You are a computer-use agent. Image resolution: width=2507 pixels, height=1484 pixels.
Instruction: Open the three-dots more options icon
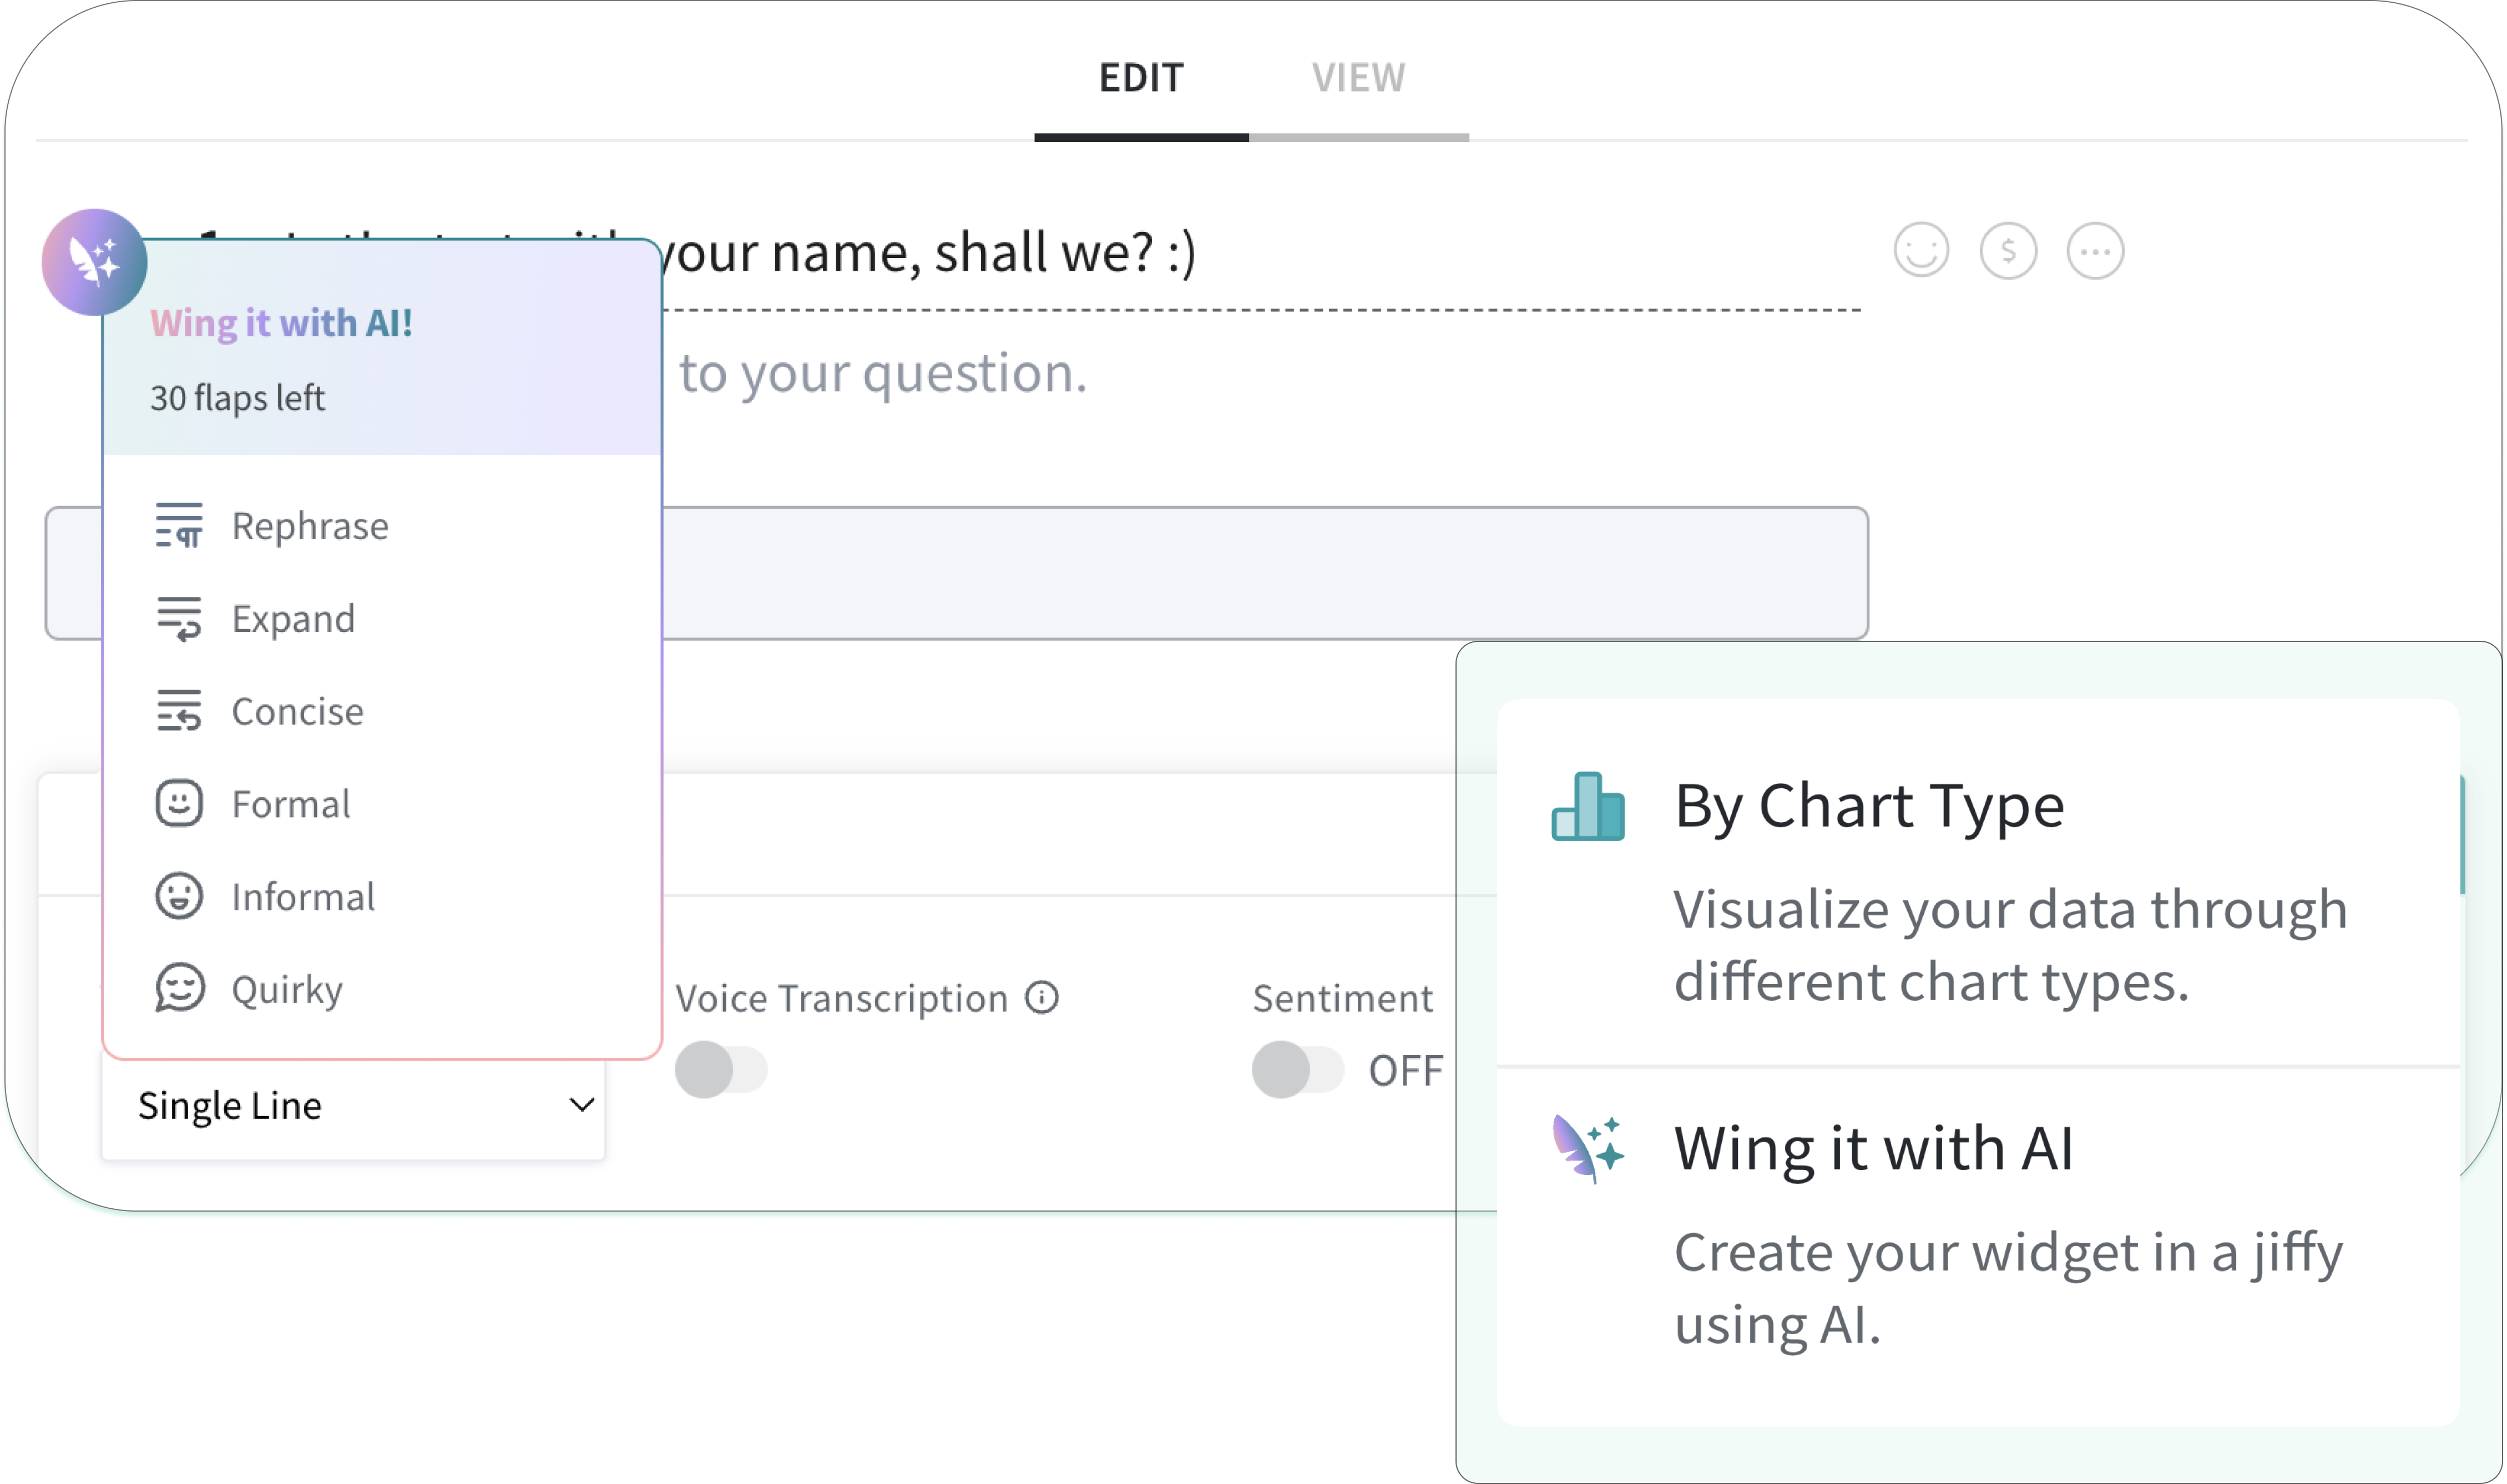pos(2095,250)
